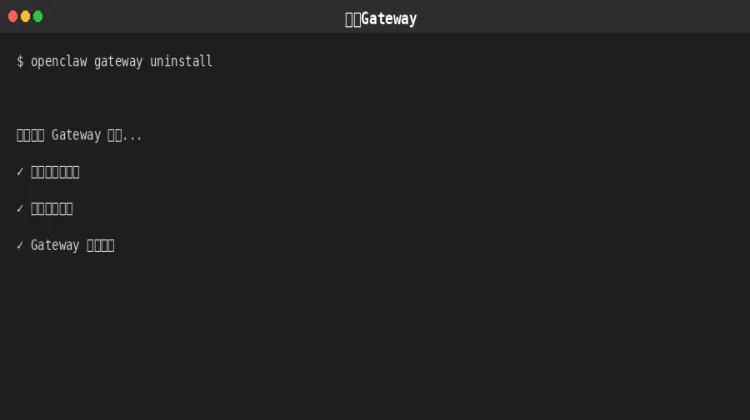Click the two box characters before the ellipsis
This screenshot has width=750, height=420.
(114, 135)
